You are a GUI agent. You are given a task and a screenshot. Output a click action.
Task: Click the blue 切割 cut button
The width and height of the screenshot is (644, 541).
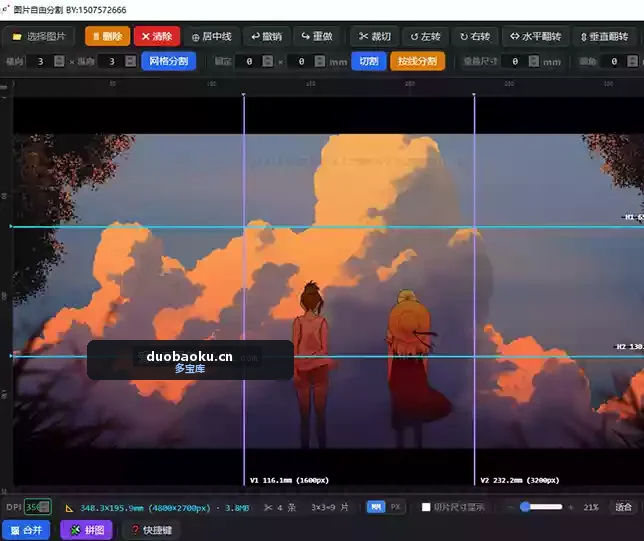[x=369, y=61]
